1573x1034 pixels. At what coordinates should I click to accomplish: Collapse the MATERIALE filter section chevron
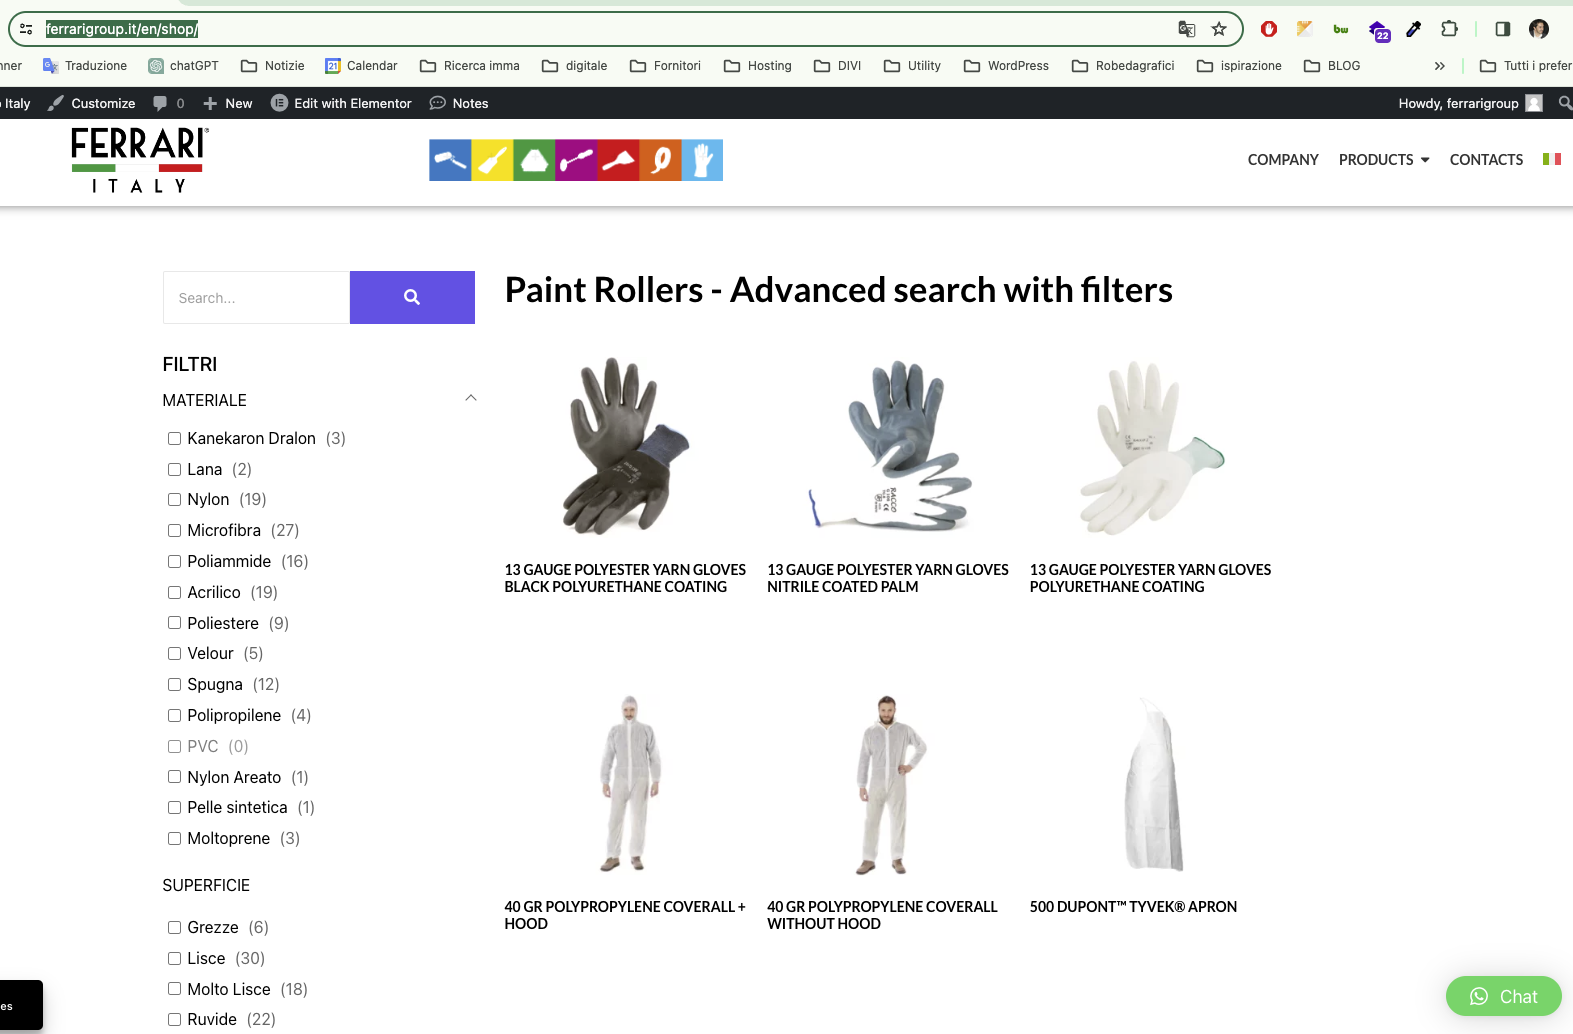pos(471,398)
